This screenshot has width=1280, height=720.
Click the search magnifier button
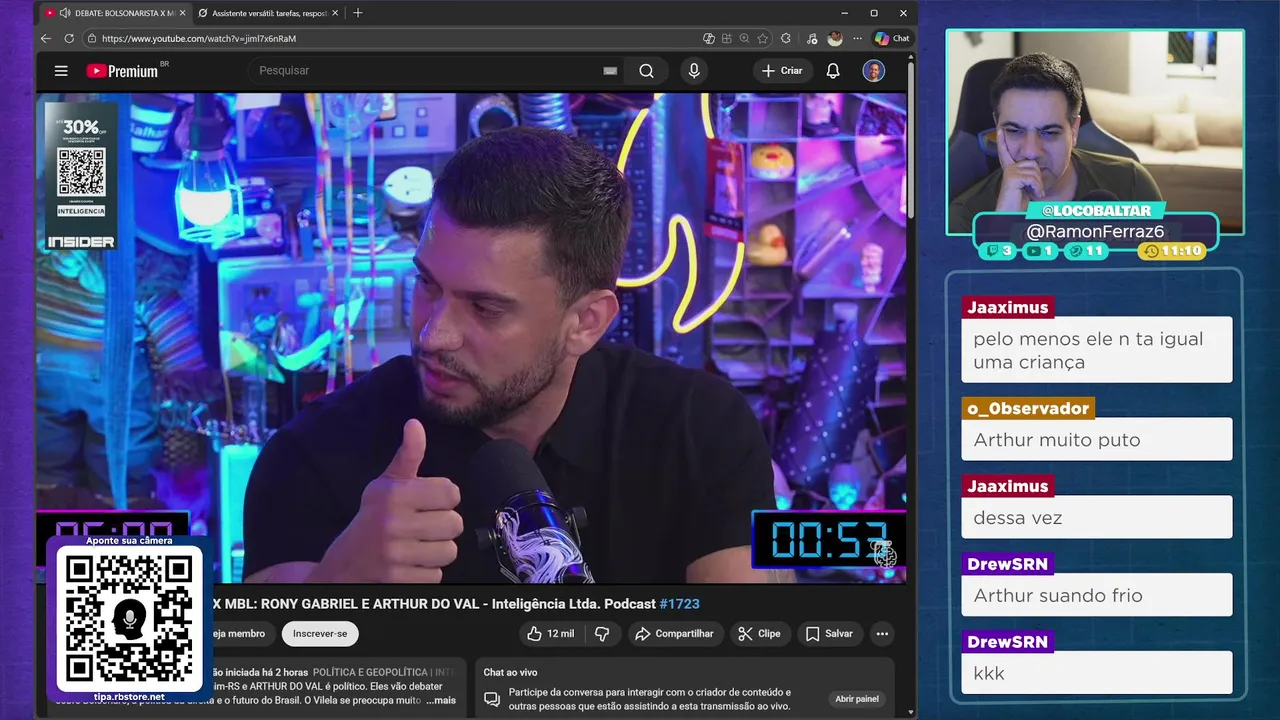tap(646, 71)
